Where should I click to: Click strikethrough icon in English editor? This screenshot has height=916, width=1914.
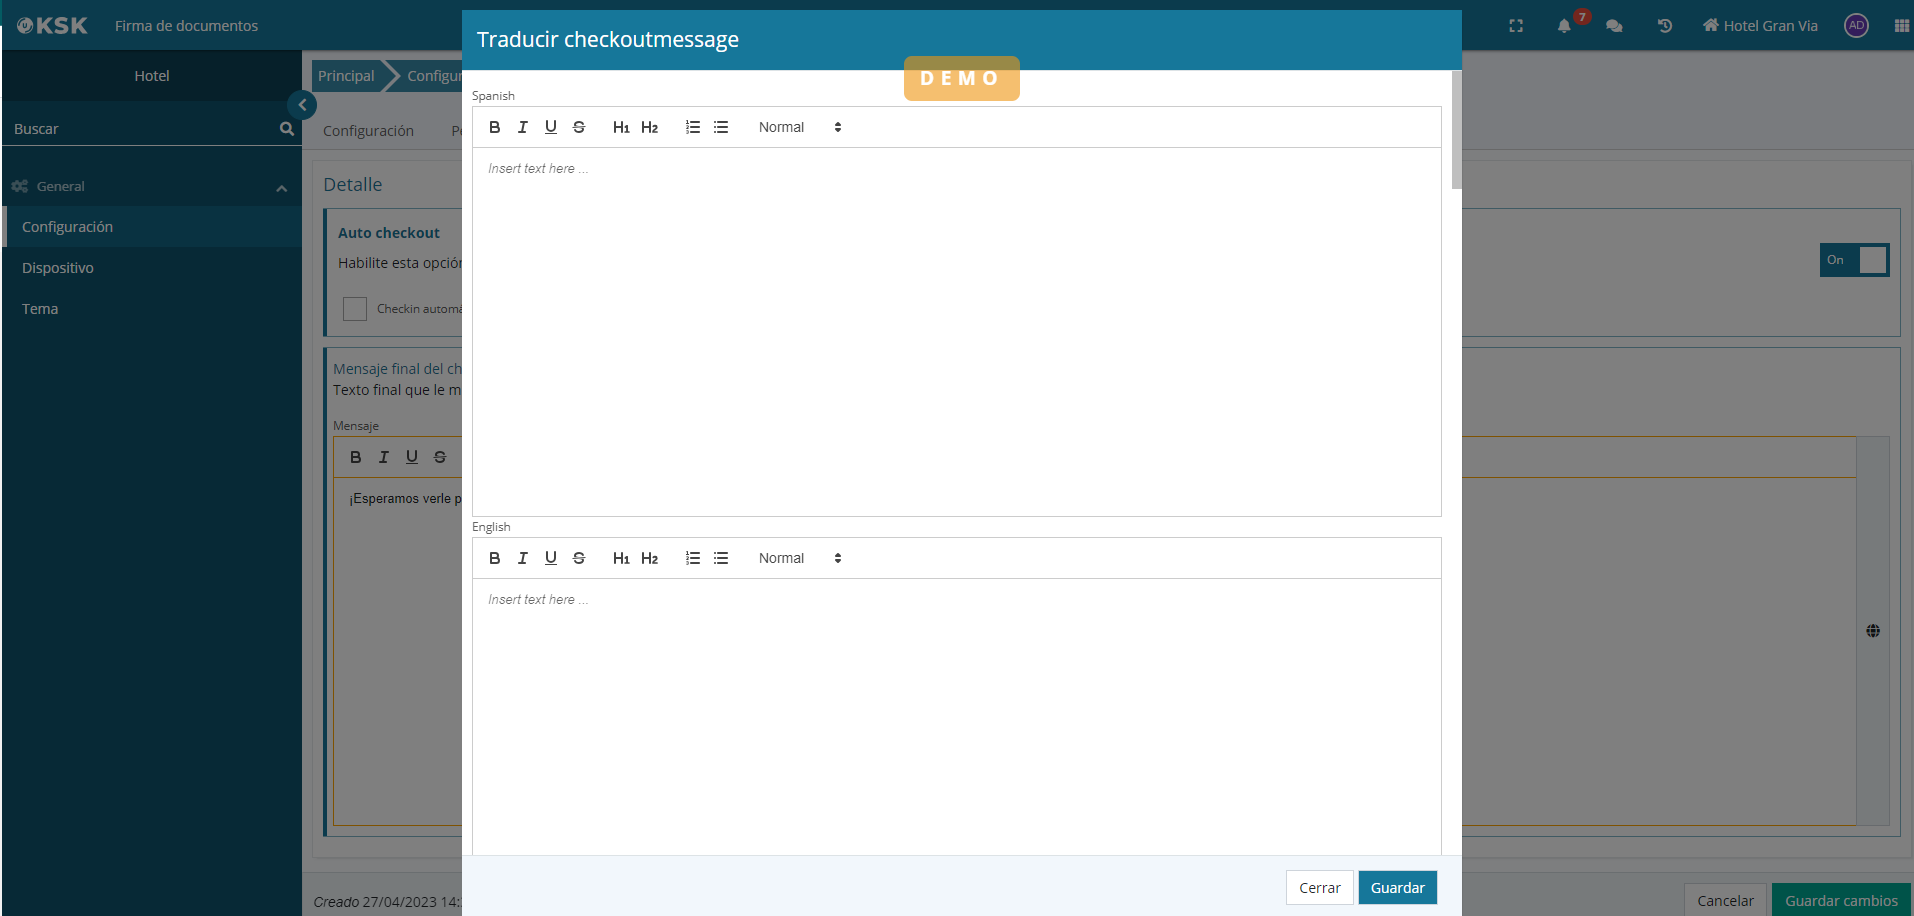(578, 558)
